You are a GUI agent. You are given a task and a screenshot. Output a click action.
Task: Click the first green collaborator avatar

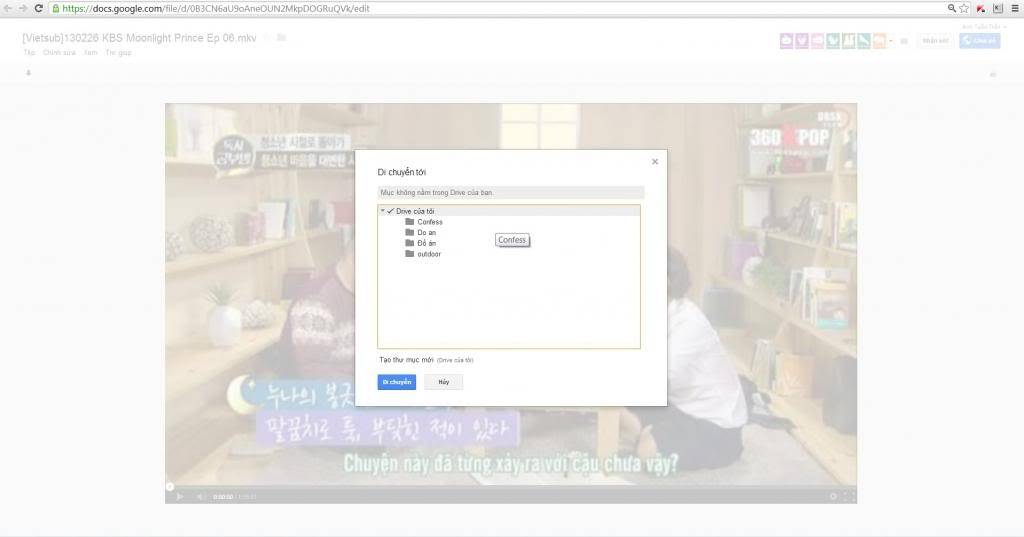coord(833,41)
